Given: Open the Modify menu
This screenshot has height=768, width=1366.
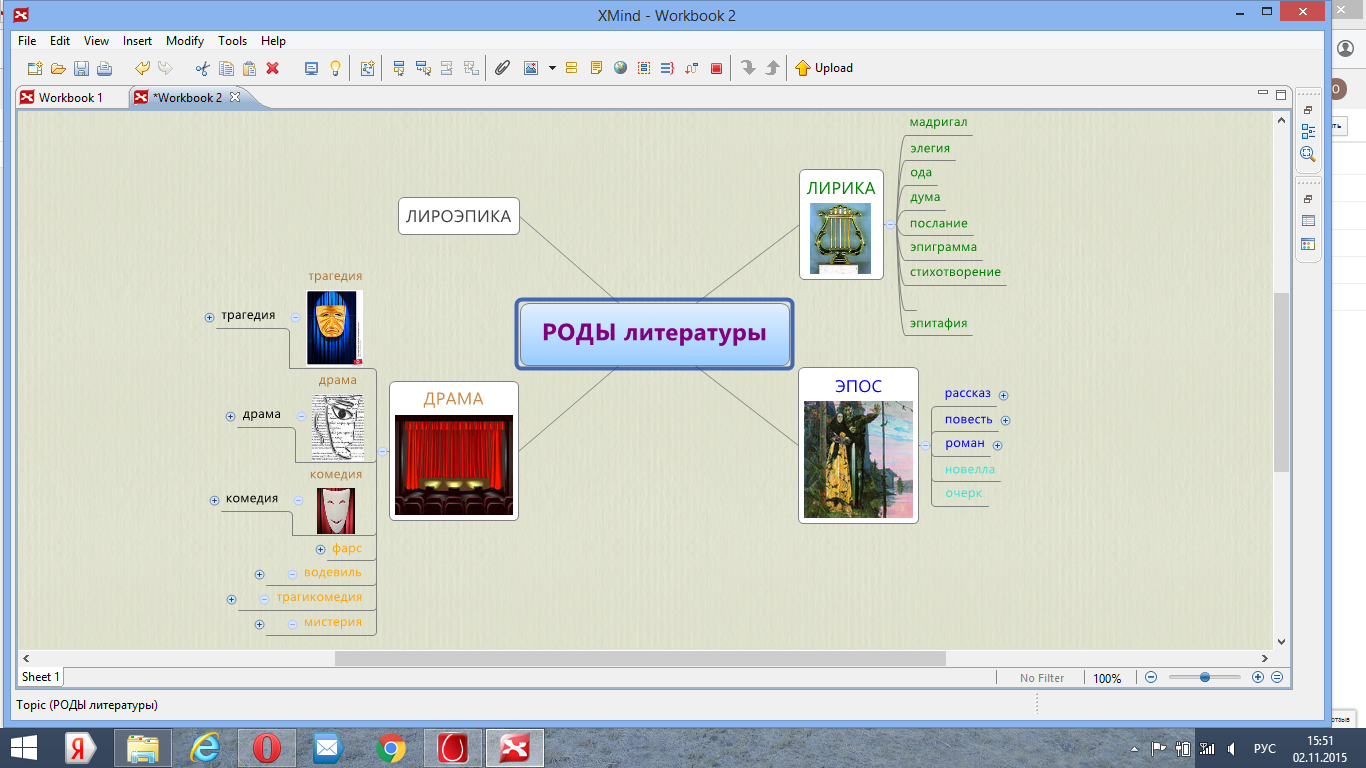Looking at the screenshot, I should [185, 41].
